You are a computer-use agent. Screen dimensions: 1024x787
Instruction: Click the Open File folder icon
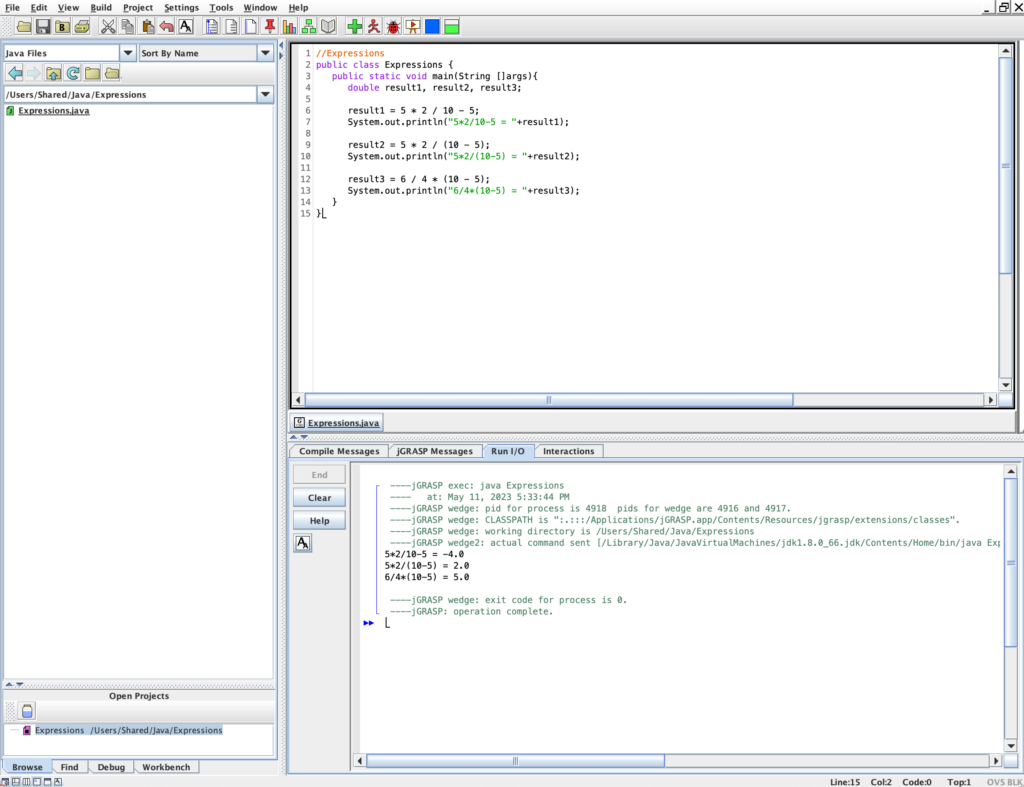tap(24, 27)
